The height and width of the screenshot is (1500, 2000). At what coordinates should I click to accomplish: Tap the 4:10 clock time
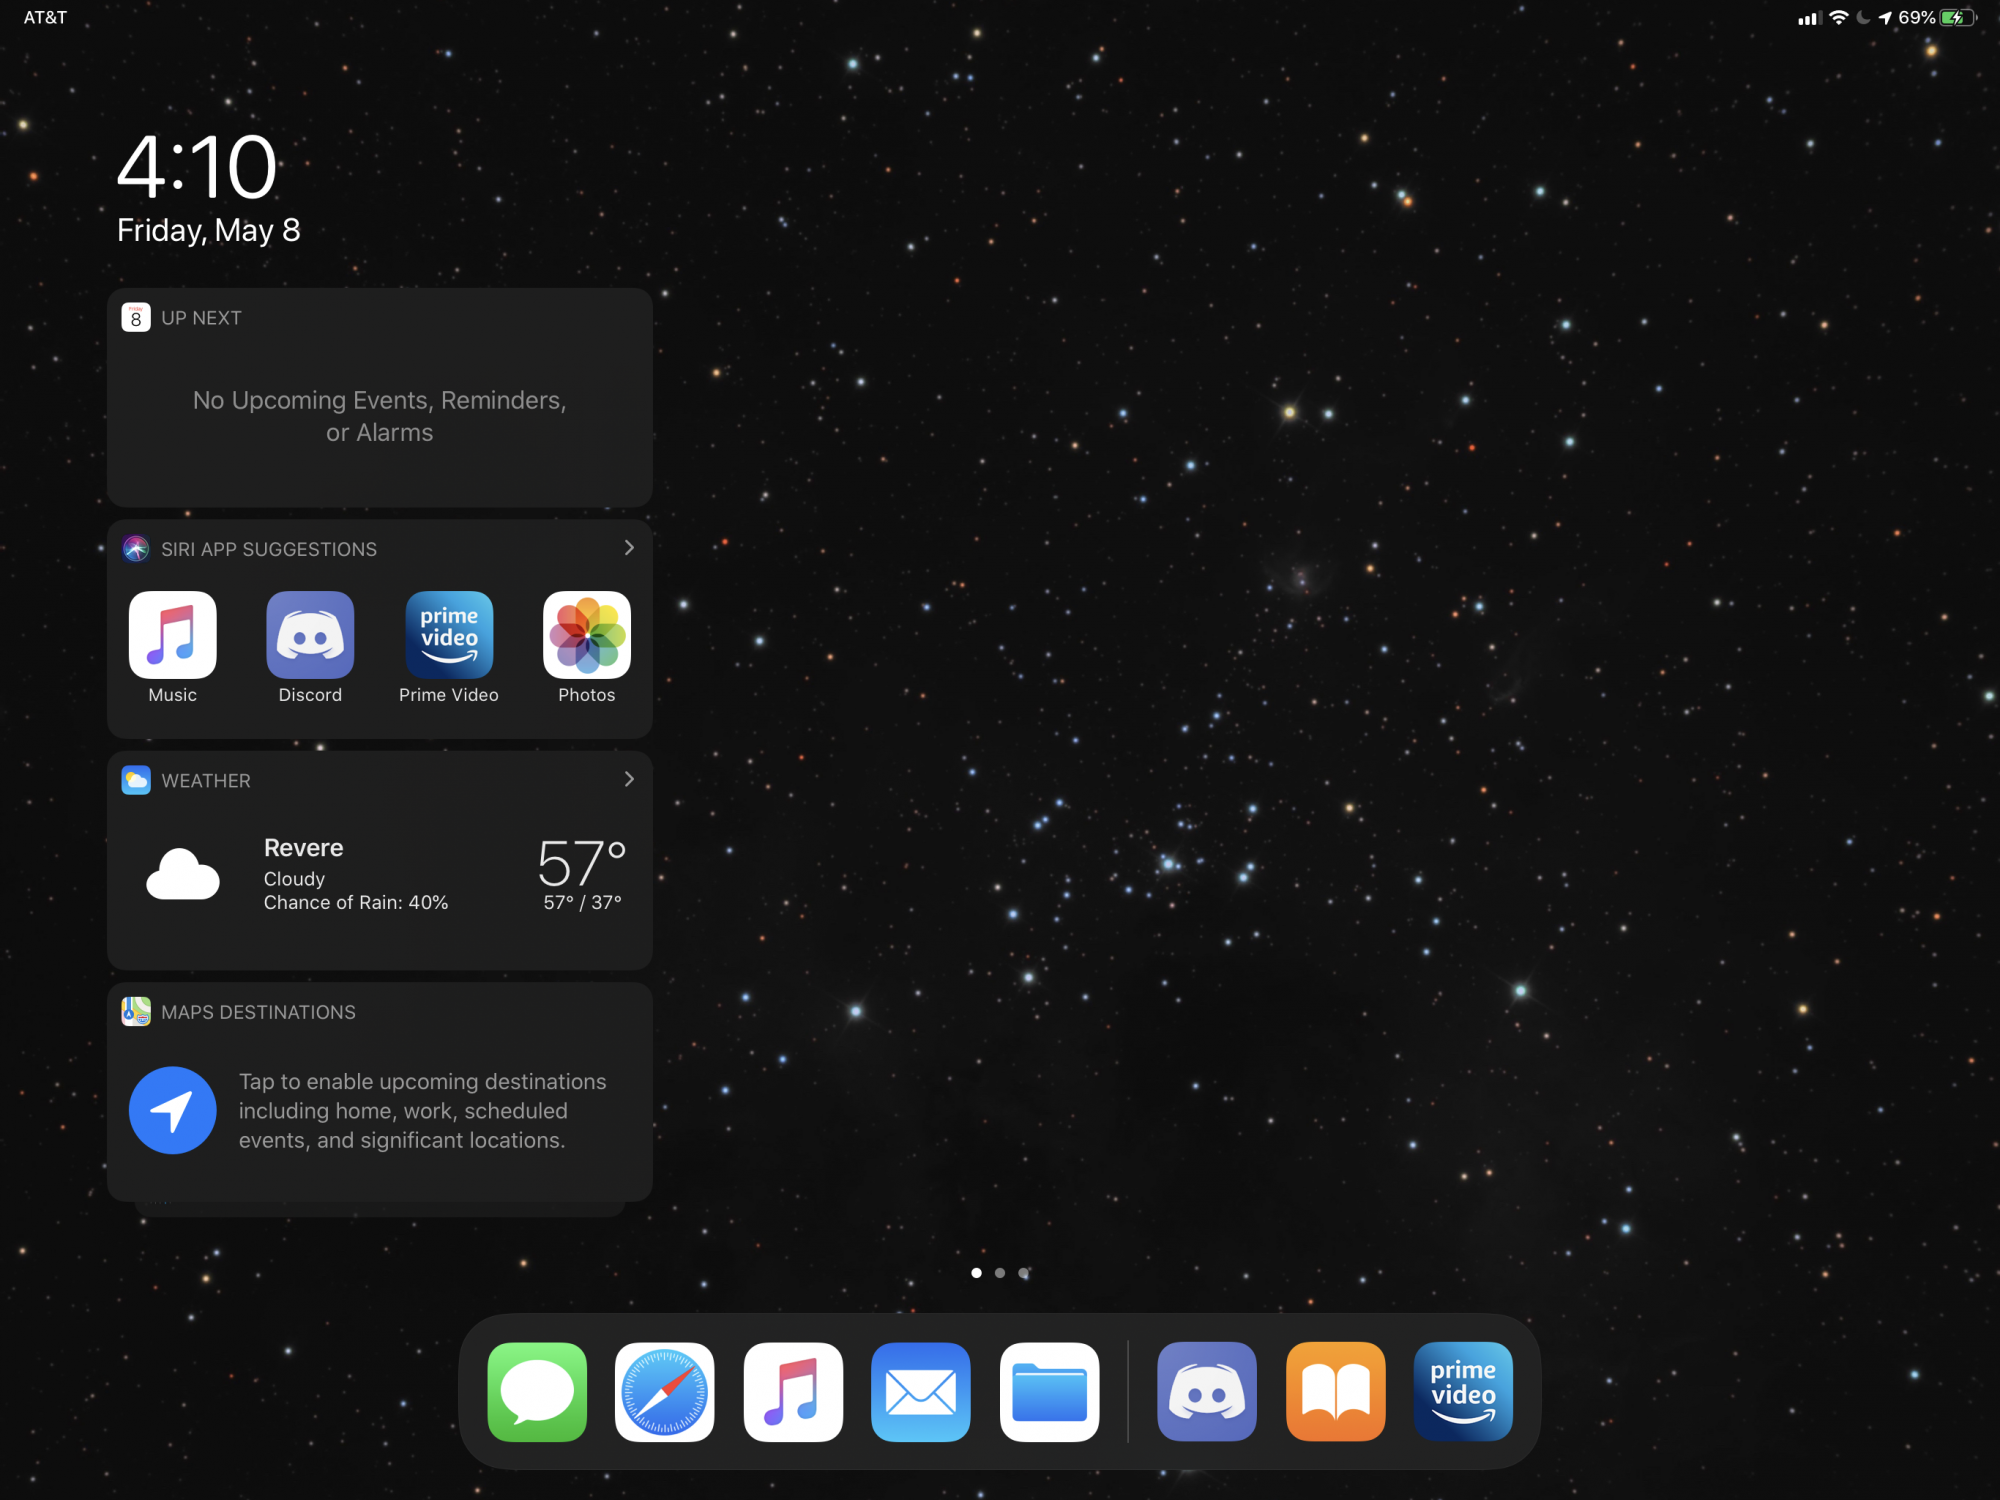coord(197,167)
